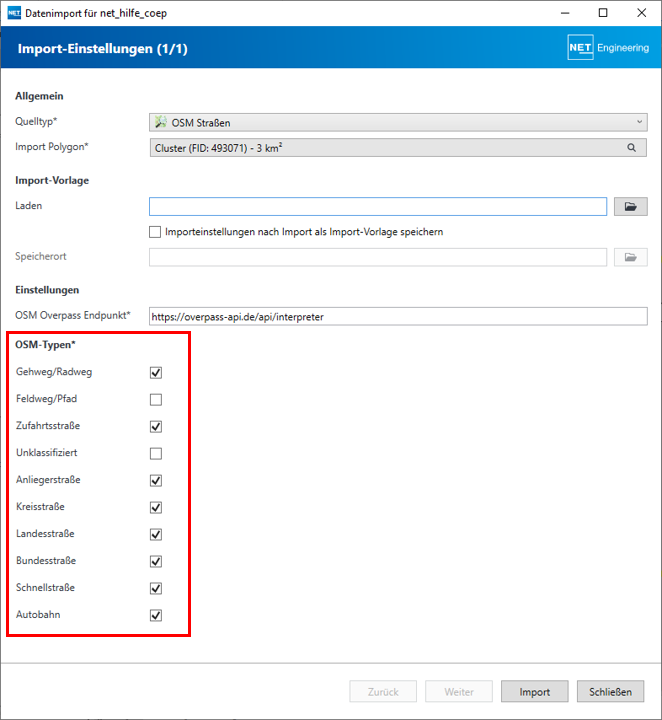Screen dimensions: 662x720
Task: Uncheck the Bundesstraße checkbox
Action: (156, 561)
